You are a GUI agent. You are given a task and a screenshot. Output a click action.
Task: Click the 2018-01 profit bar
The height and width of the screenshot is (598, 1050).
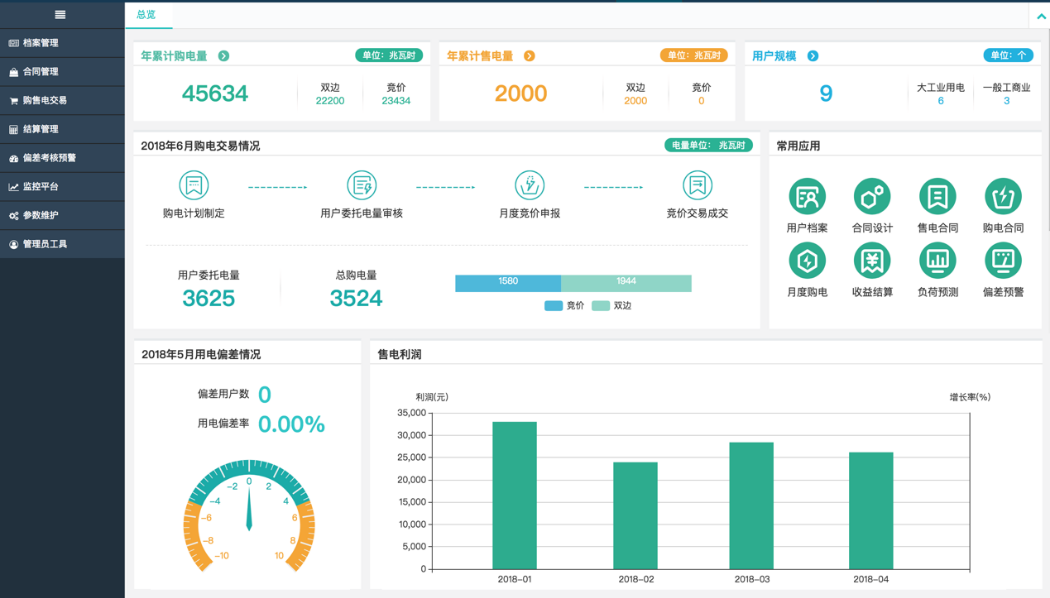[512, 495]
